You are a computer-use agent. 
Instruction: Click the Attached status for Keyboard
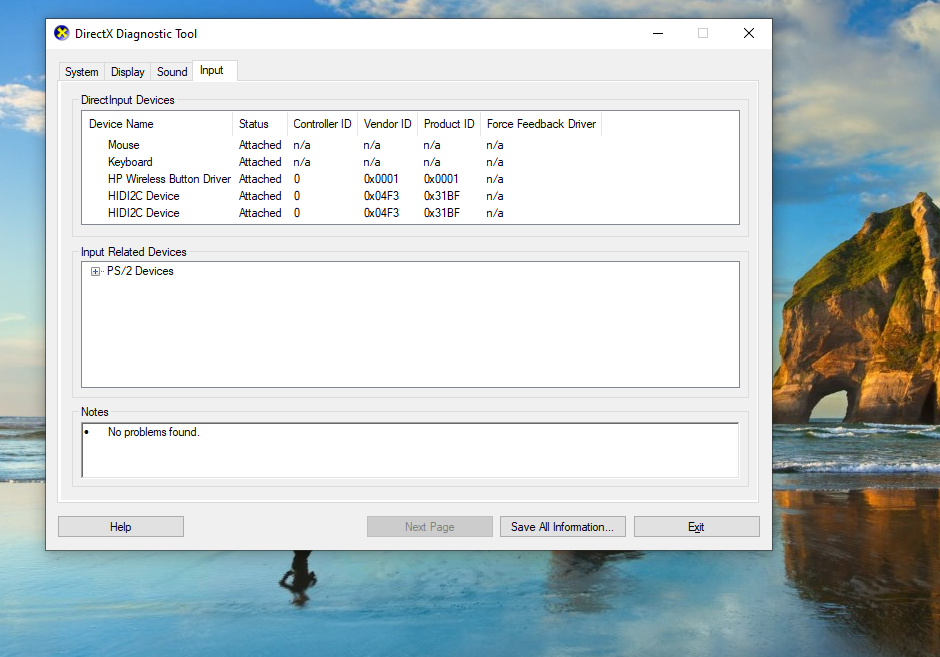tap(260, 162)
